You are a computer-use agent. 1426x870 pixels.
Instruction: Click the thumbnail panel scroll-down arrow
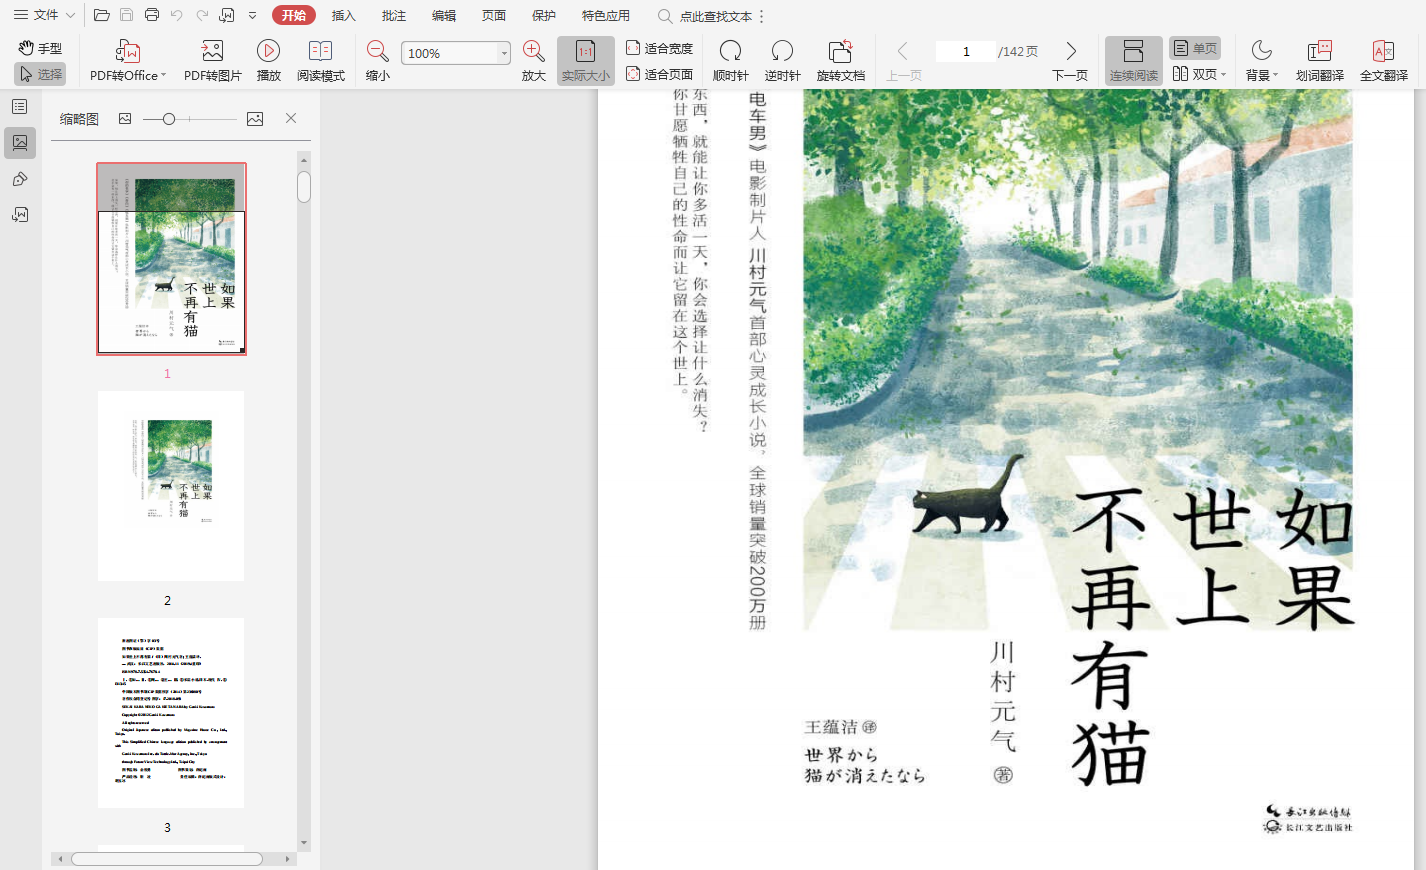[304, 843]
